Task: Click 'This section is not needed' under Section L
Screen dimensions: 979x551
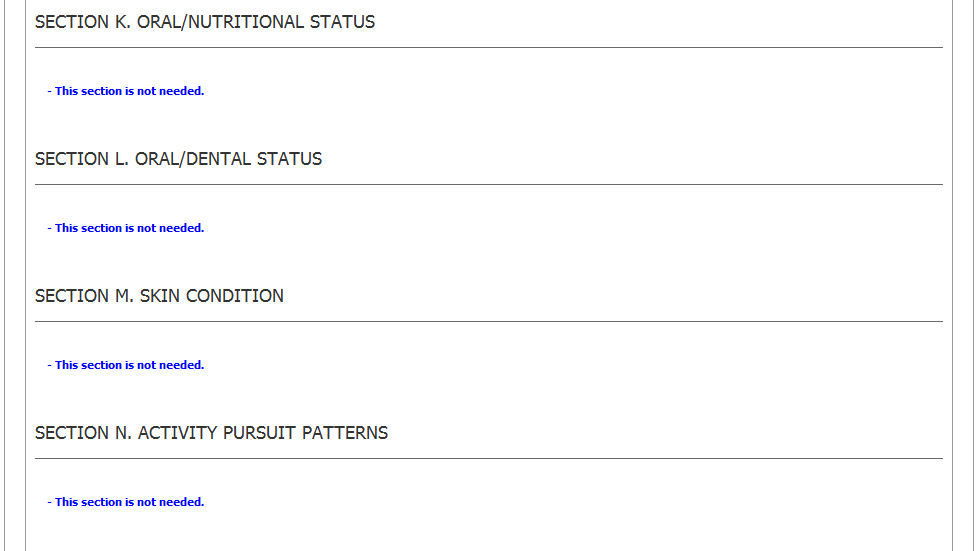Action: [x=126, y=228]
